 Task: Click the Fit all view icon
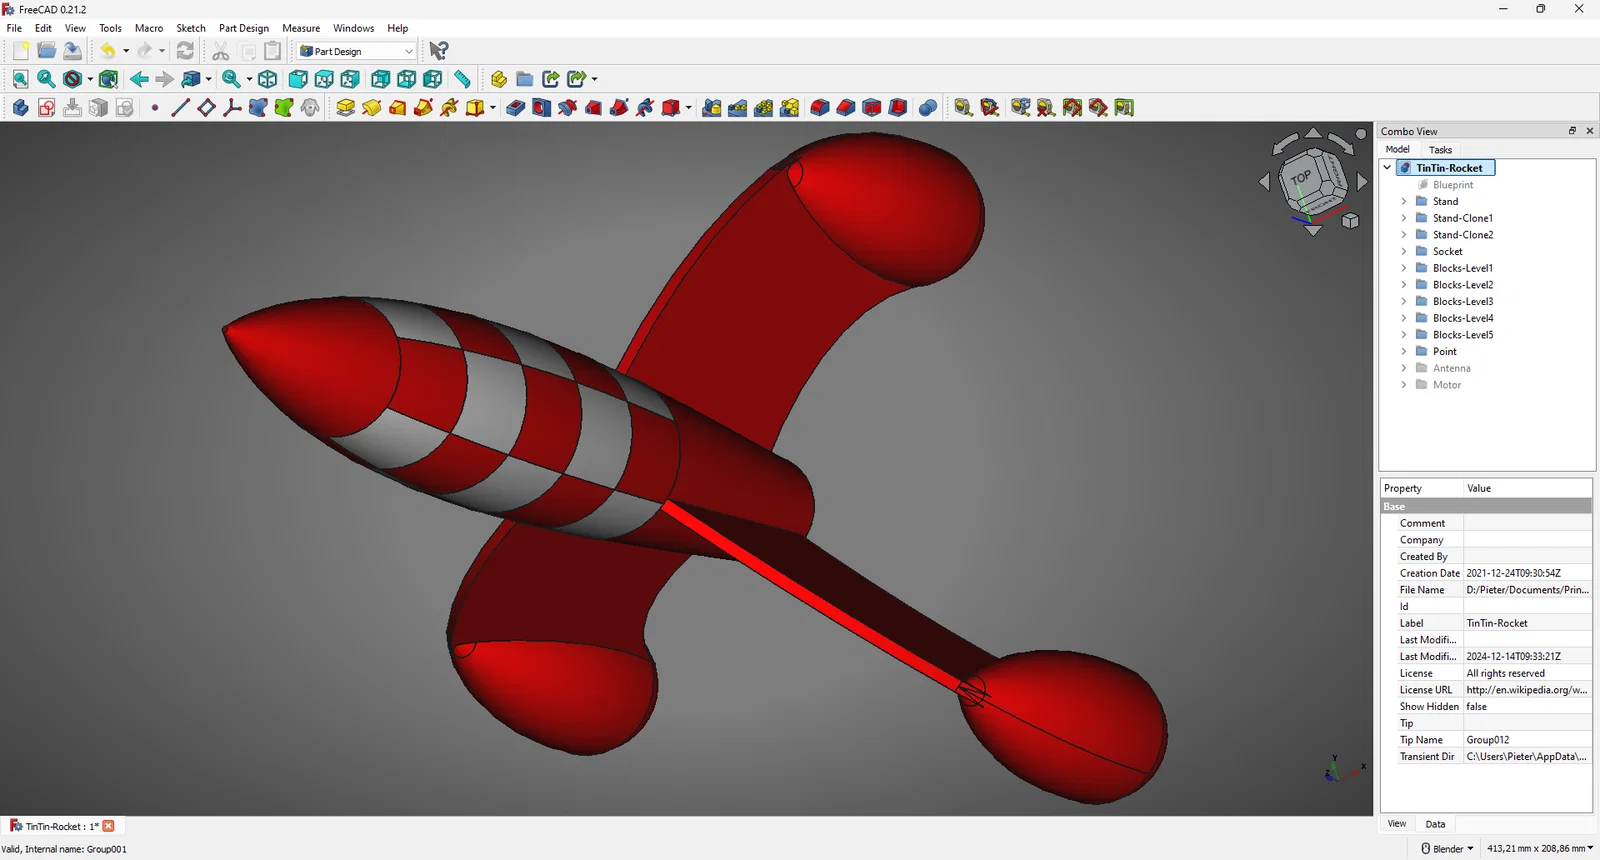pyautogui.click(x=20, y=79)
